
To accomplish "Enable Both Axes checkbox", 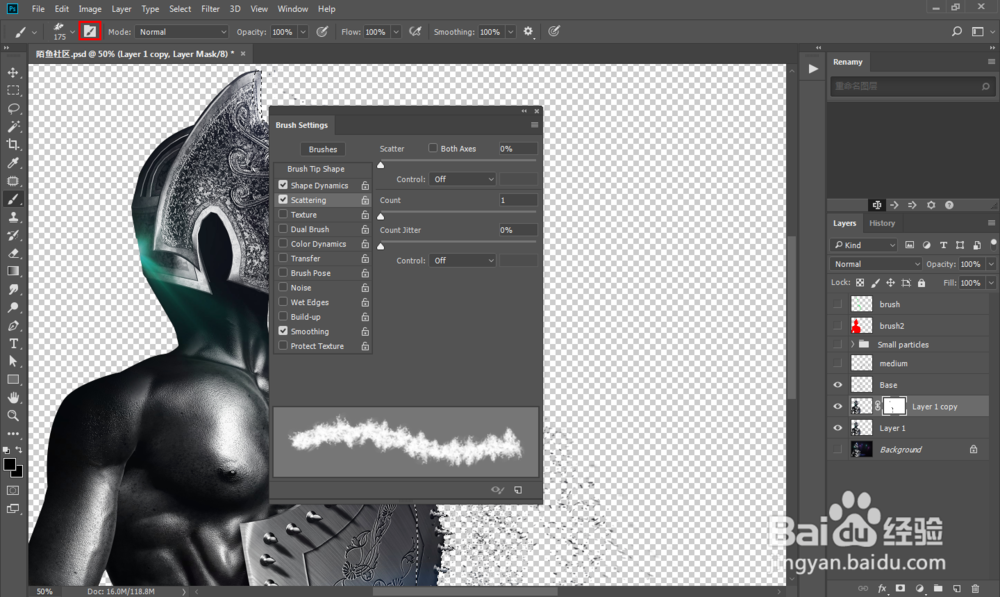I will [433, 148].
